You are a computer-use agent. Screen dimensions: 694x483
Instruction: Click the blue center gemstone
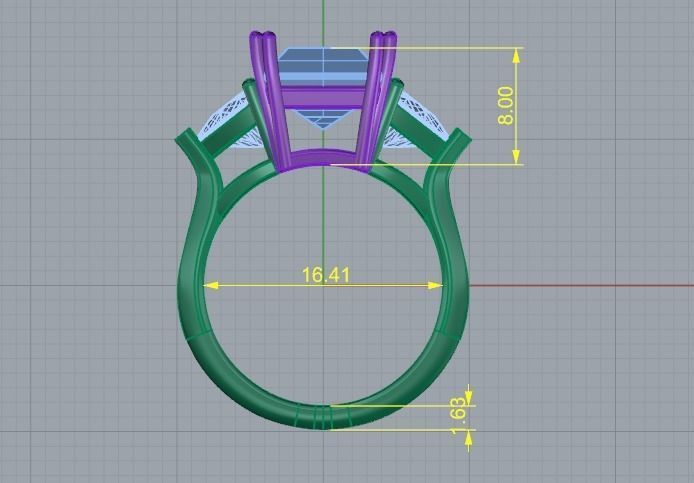pos(323,64)
